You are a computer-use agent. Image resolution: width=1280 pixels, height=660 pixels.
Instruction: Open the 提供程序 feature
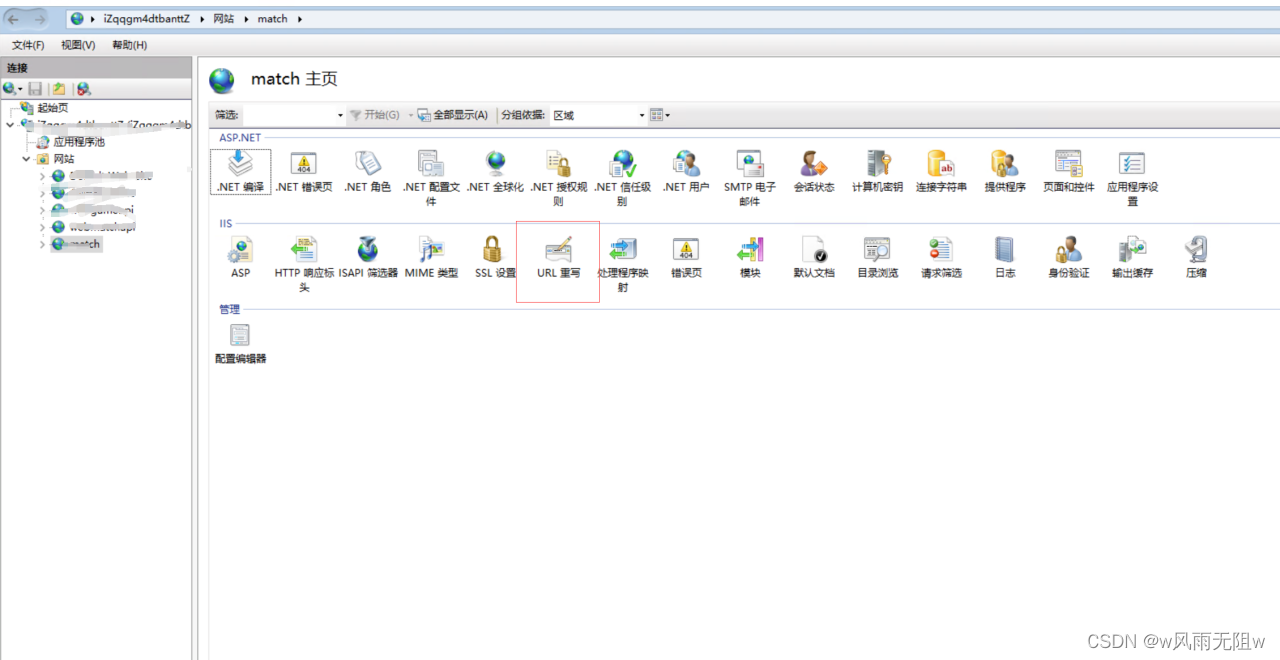(x=1005, y=171)
